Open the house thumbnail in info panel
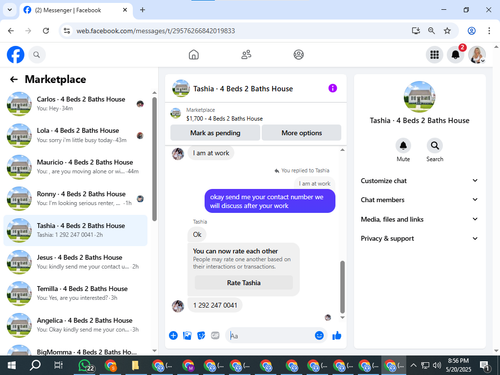500x375 pixels. [419, 97]
